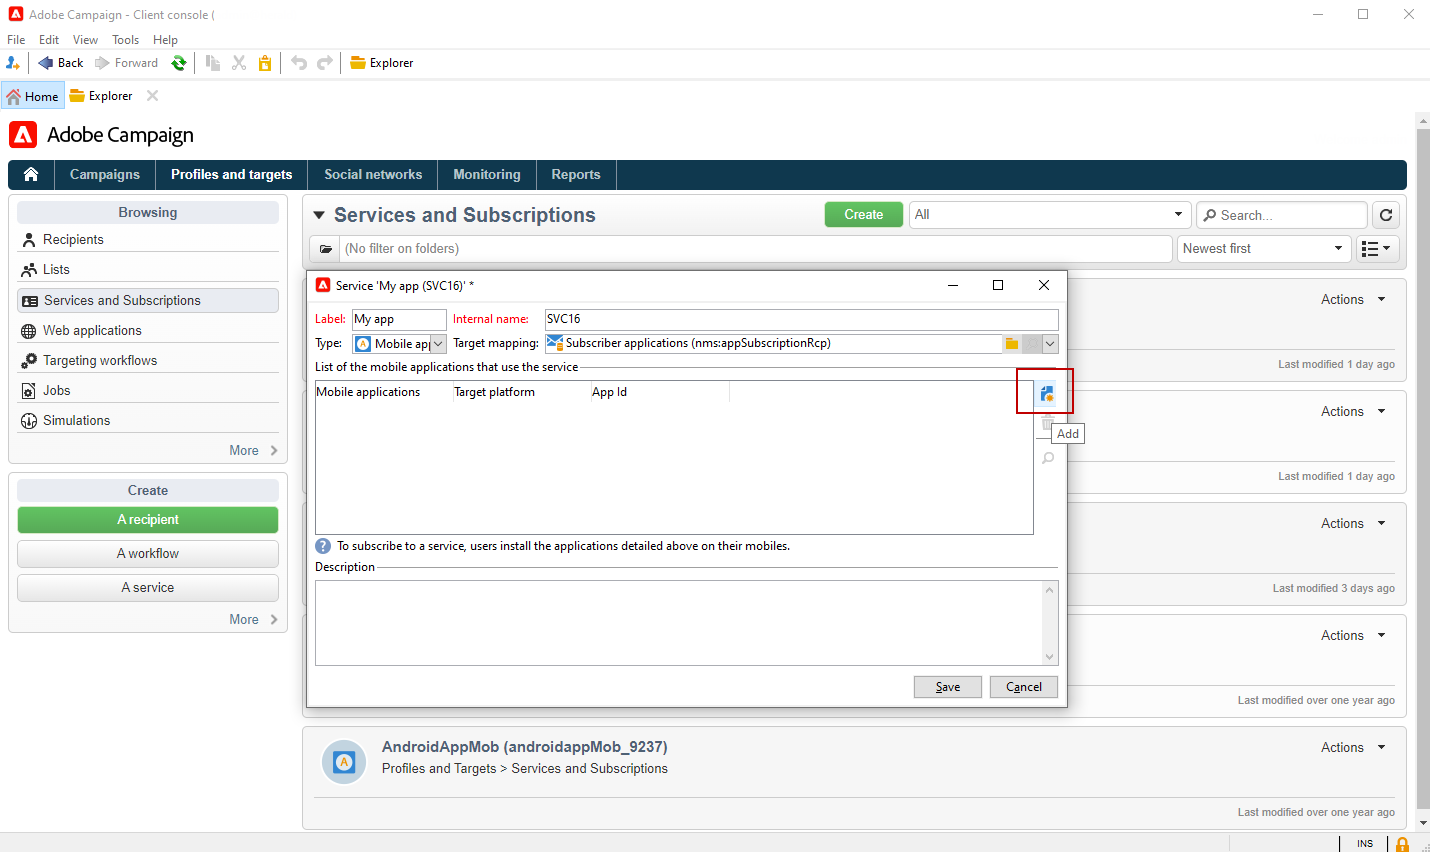
Task: Expand the Target mapping dropdown arrow
Action: click(x=1050, y=344)
